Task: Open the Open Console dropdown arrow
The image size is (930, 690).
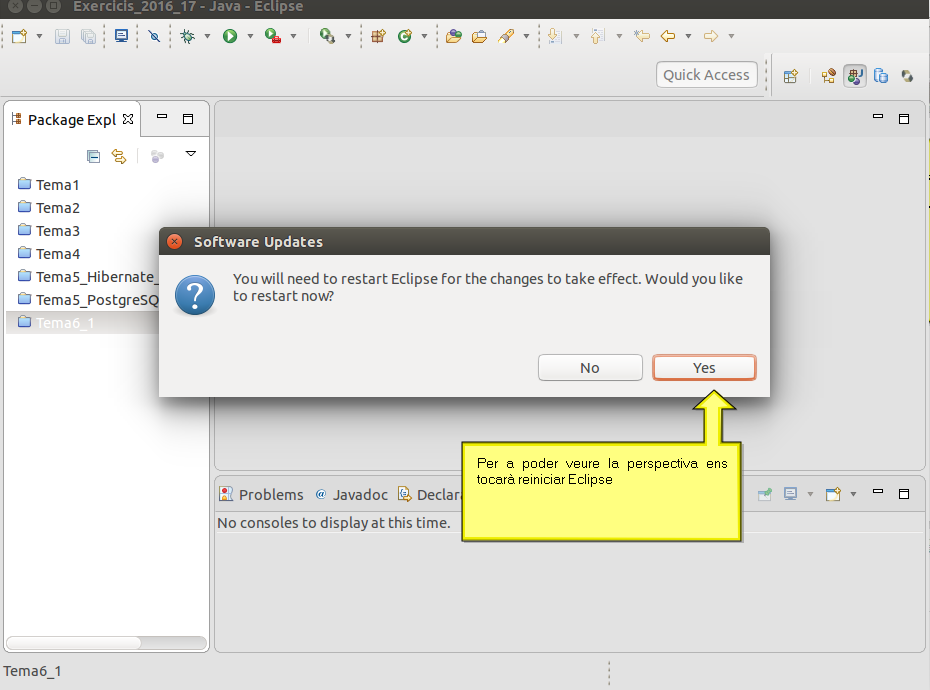Action: [853, 494]
